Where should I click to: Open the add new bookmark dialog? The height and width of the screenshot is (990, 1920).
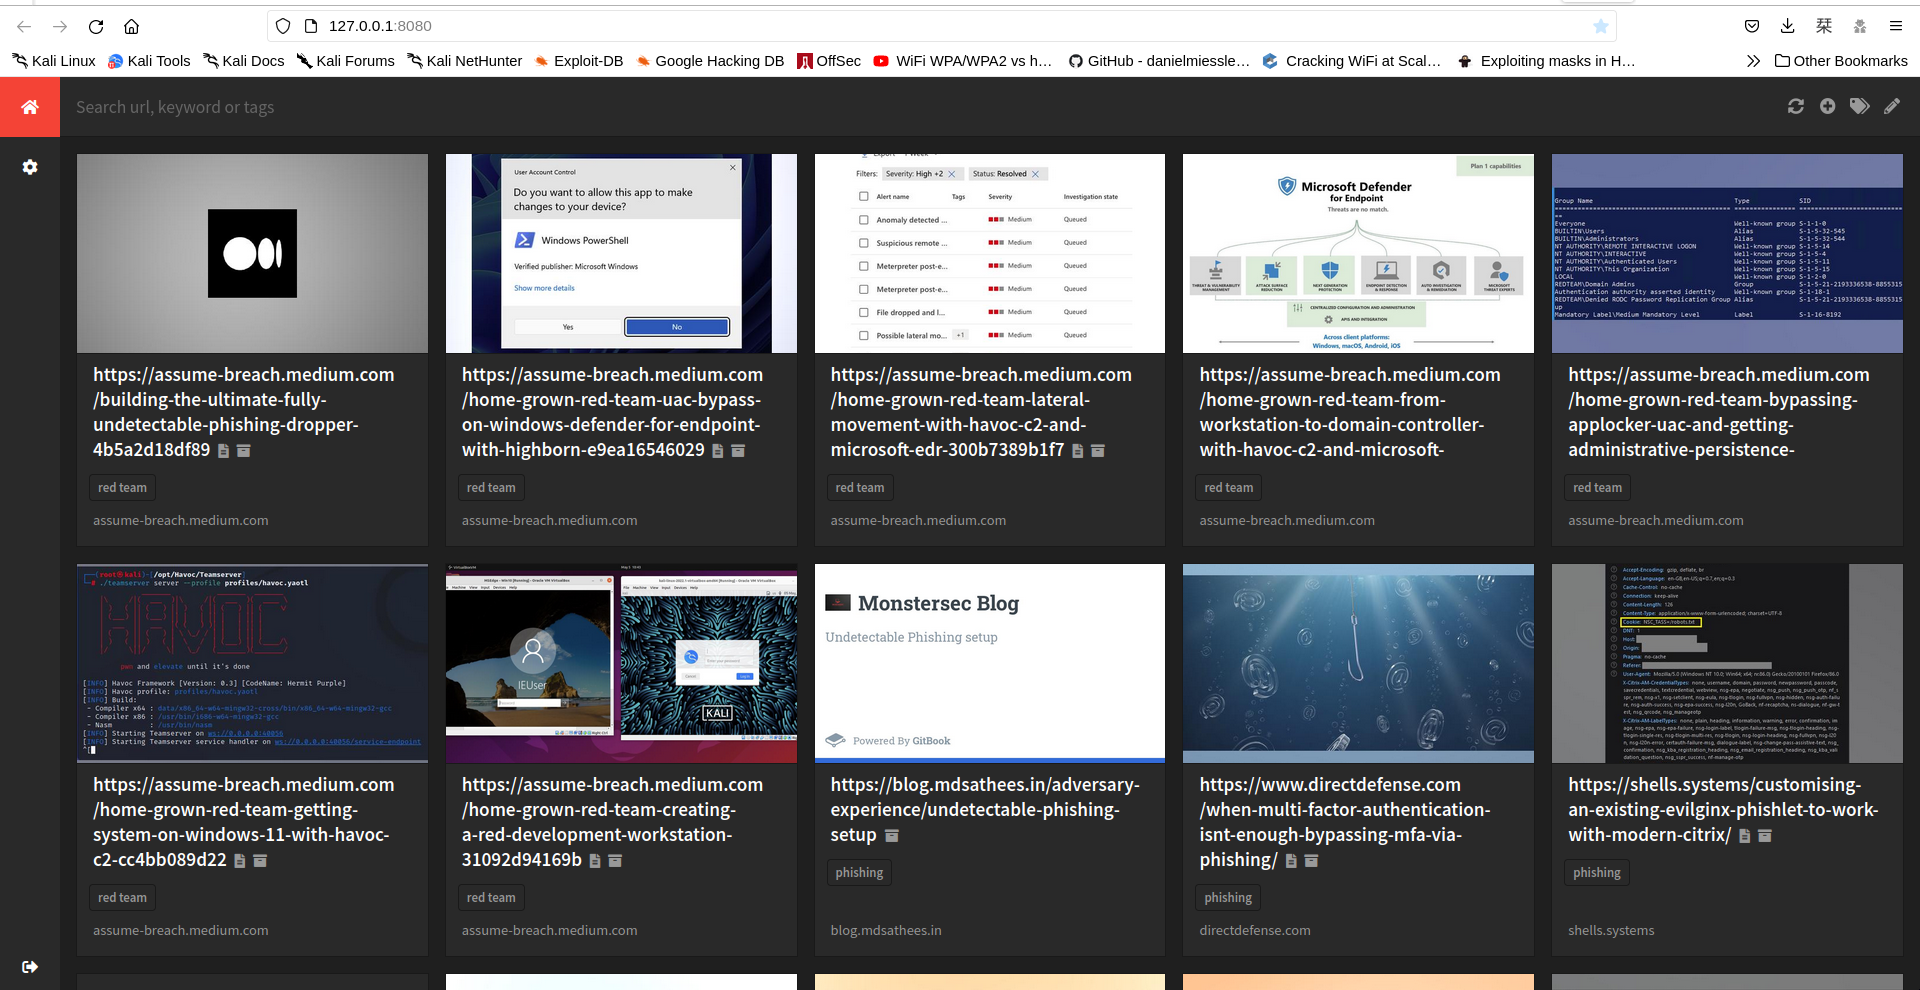pos(1829,106)
